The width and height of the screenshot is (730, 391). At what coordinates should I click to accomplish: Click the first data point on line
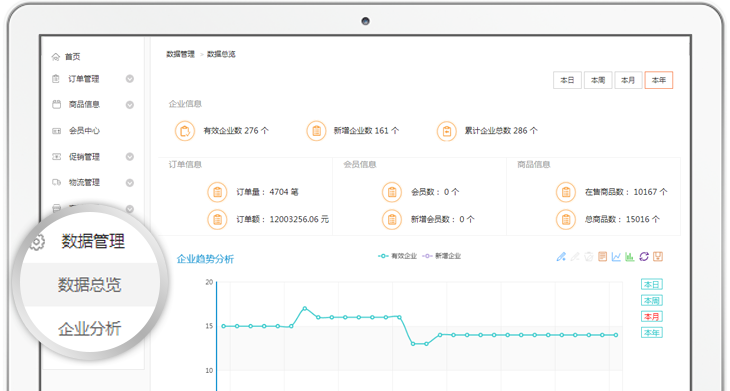pyautogui.click(x=223, y=326)
